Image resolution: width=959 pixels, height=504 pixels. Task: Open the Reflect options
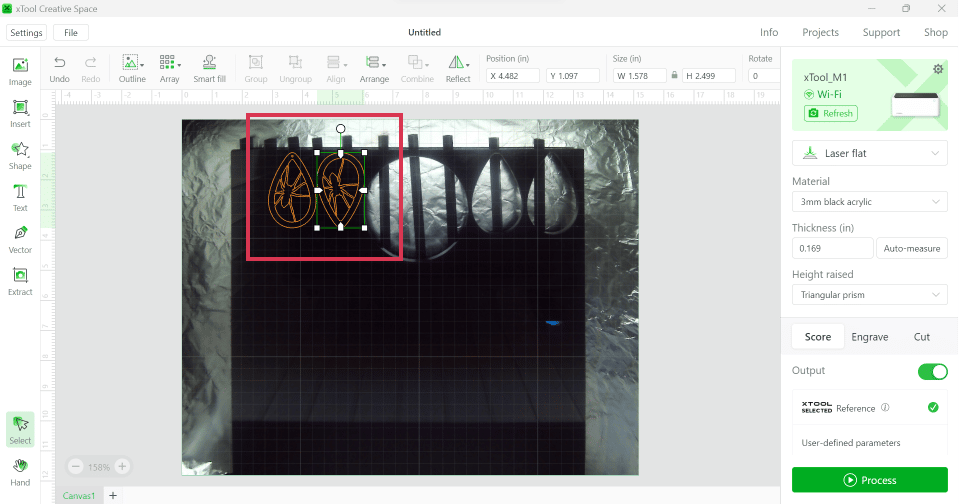458,69
